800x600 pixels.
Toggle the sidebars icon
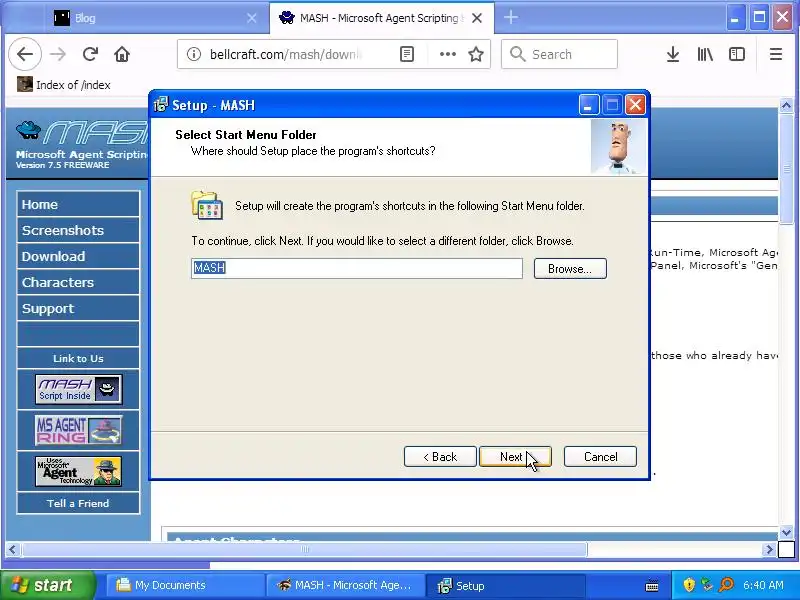pos(737,54)
